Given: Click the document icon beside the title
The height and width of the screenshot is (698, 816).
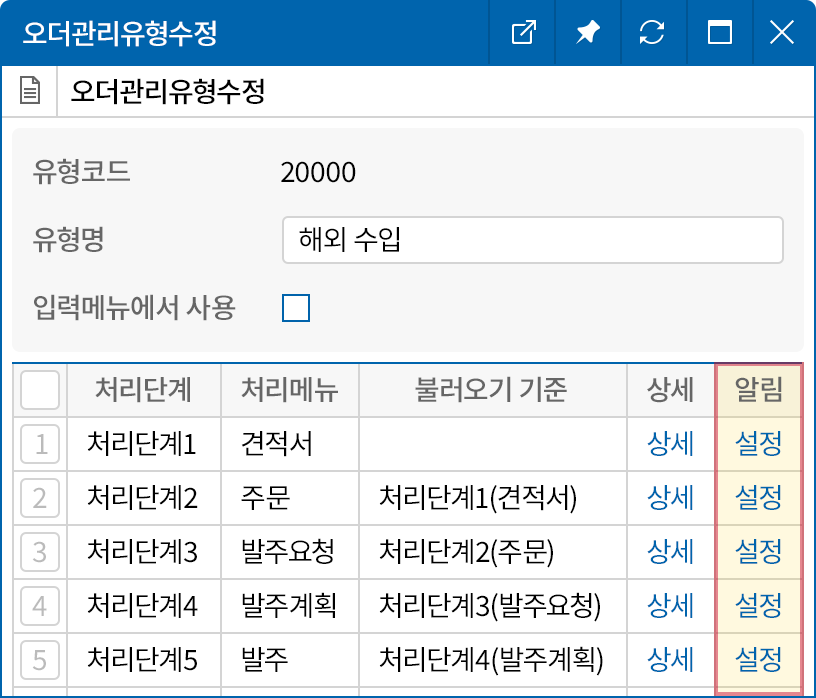Looking at the screenshot, I should pos(31,93).
